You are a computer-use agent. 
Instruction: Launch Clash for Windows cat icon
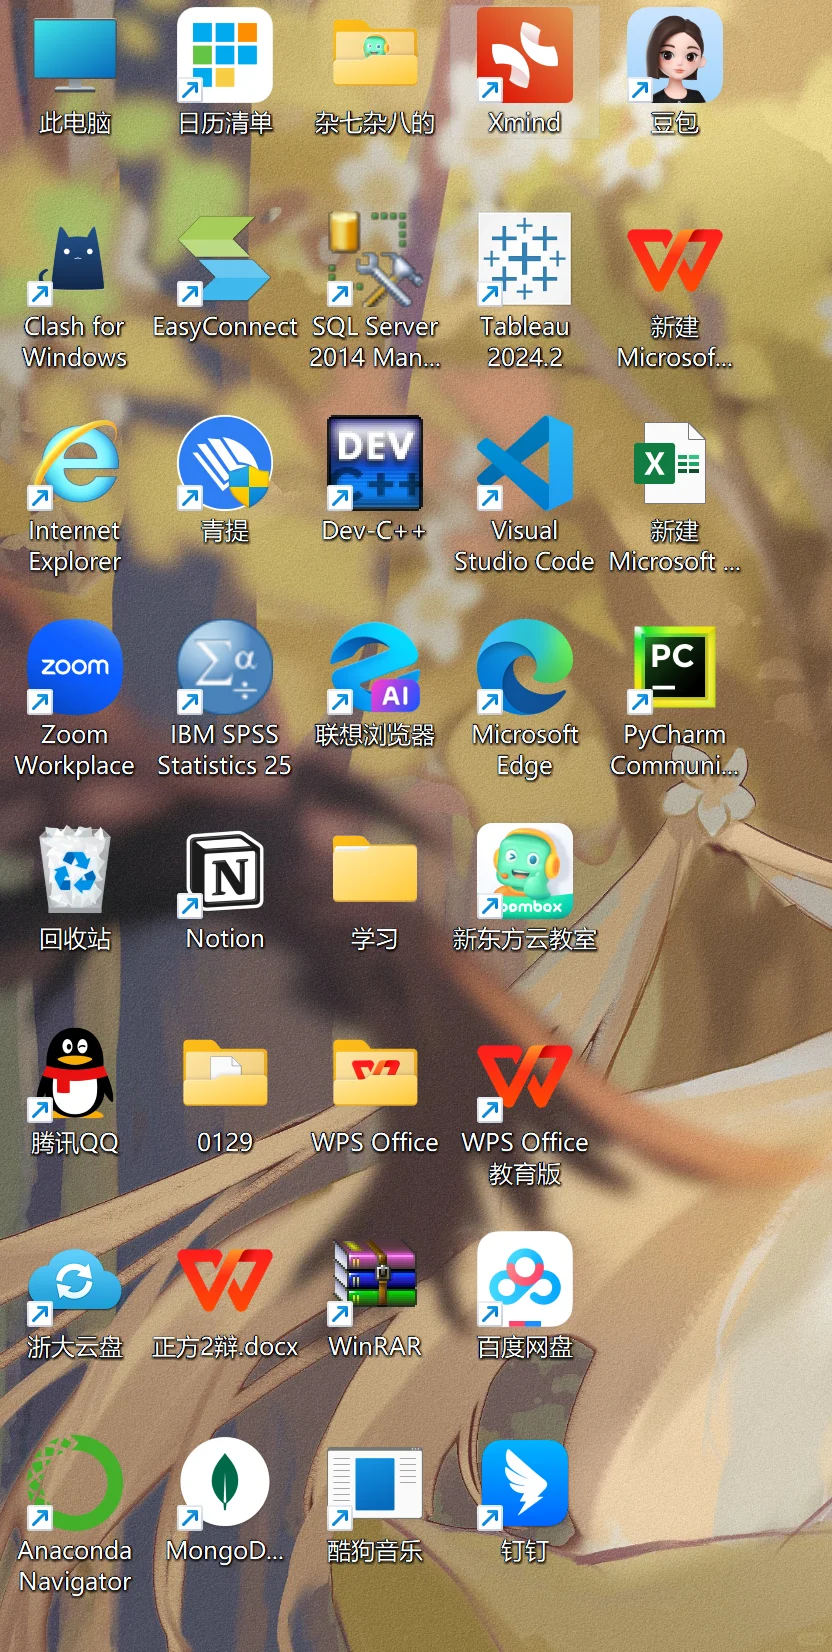click(75, 259)
